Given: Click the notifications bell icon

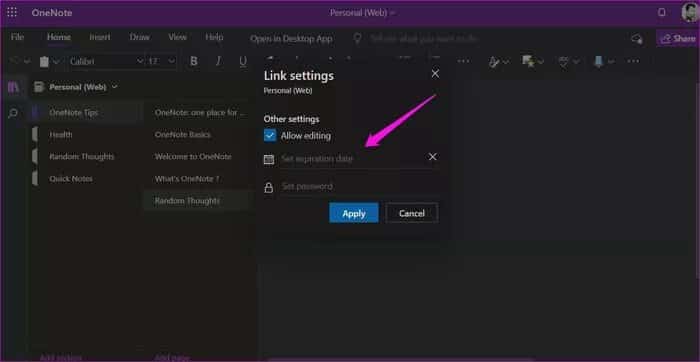Looking at the screenshot, I should (x=662, y=12).
